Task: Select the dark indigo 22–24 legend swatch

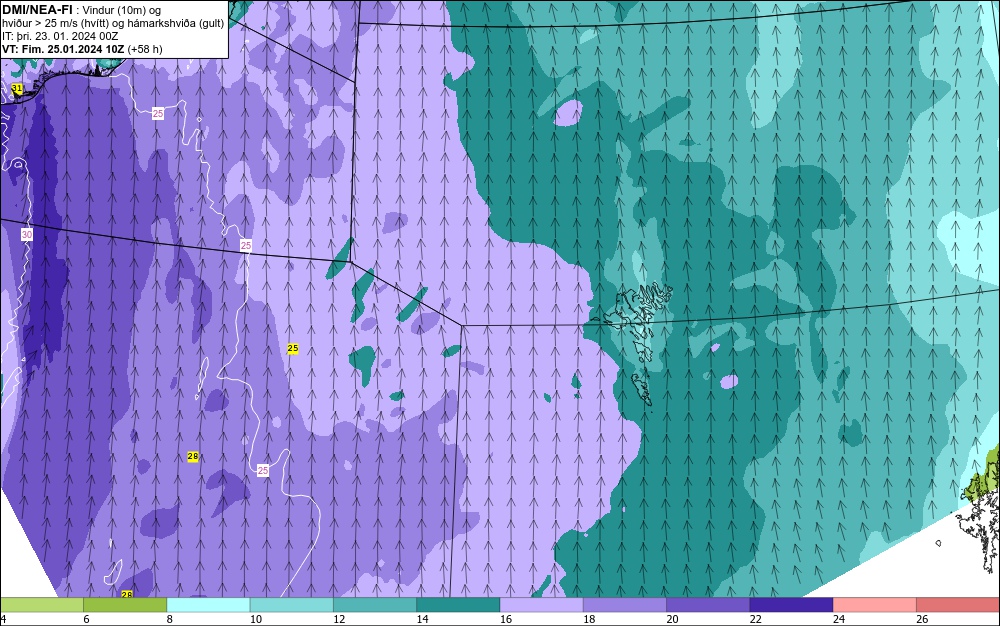Action: pos(791,604)
